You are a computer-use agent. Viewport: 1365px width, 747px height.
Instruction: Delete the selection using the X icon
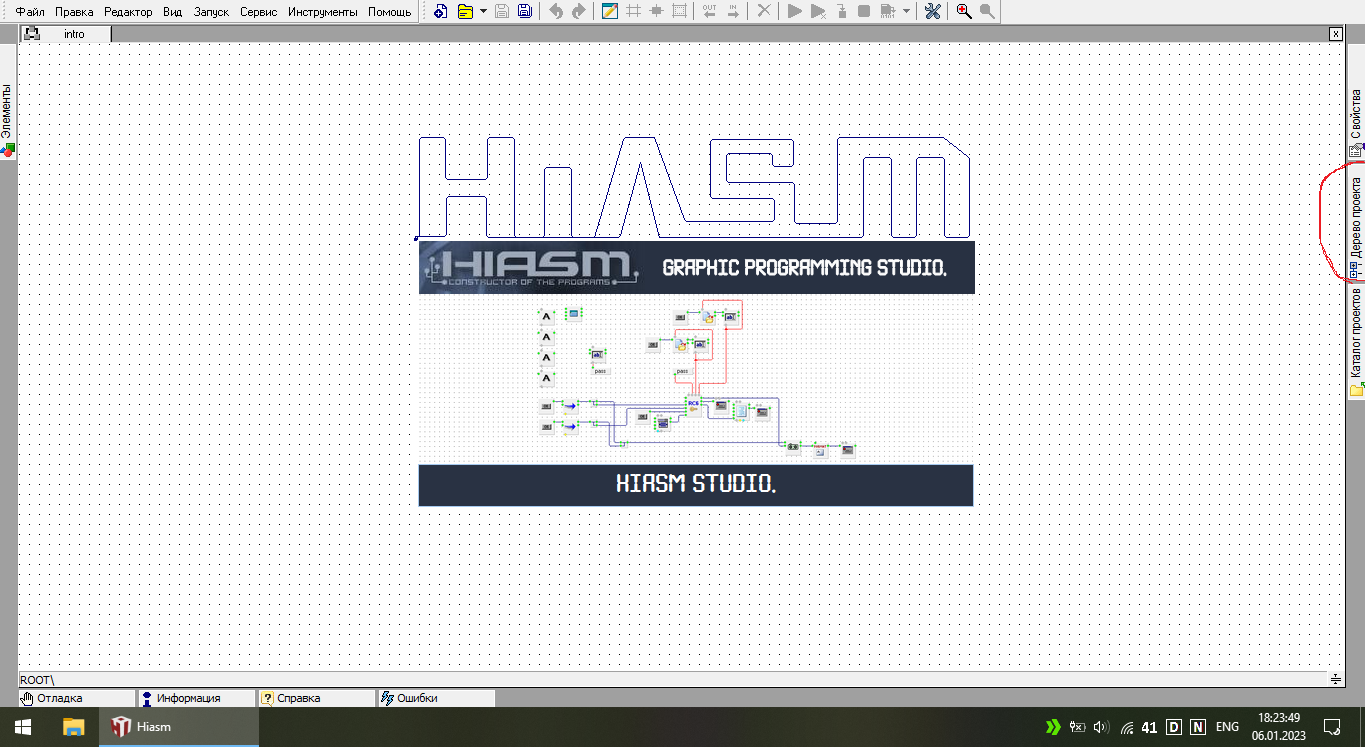(764, 12)
